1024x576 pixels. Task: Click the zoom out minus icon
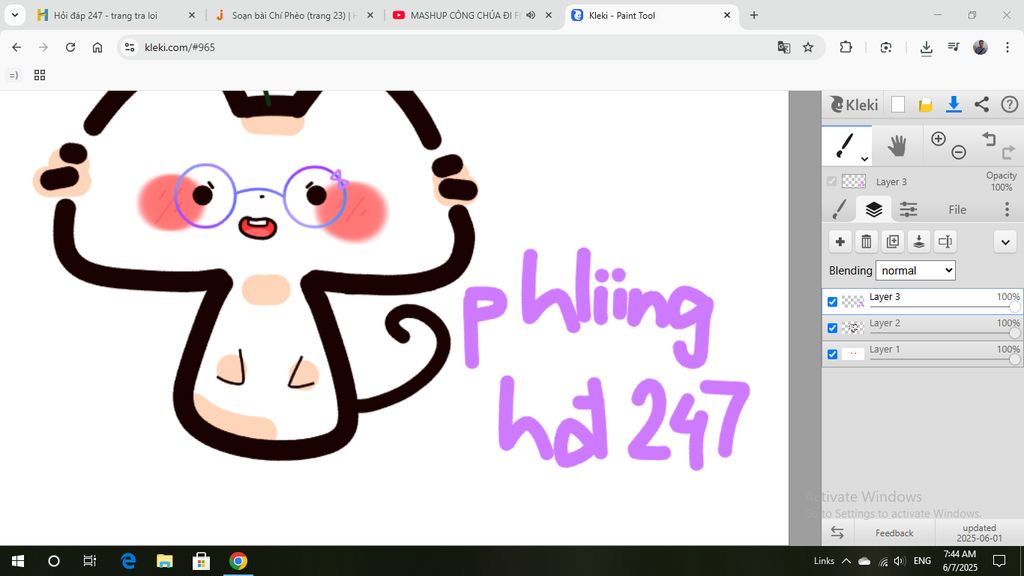click(x=959, y=153)
